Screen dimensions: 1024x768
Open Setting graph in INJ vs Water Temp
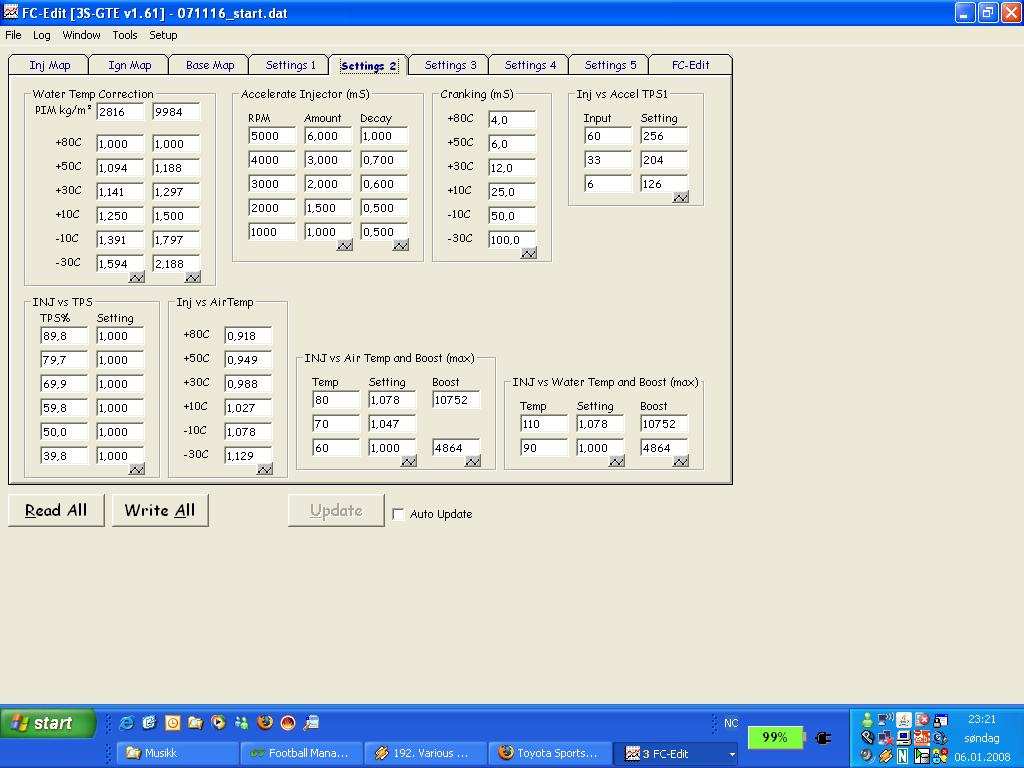click(x=617, y=461)
